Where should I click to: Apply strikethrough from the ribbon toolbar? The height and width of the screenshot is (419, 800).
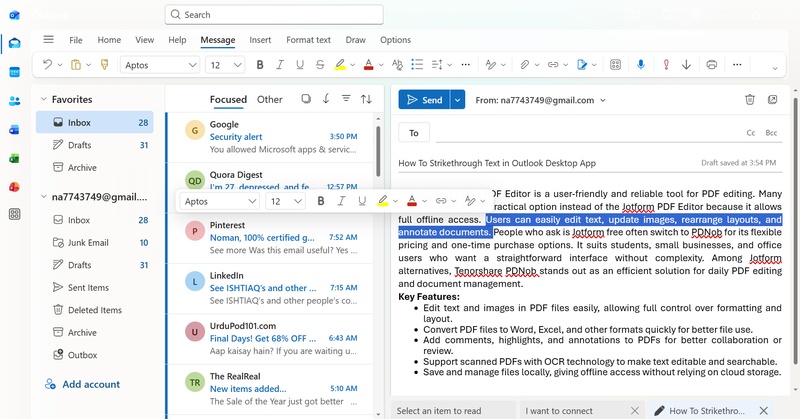(x=320, y=65)
